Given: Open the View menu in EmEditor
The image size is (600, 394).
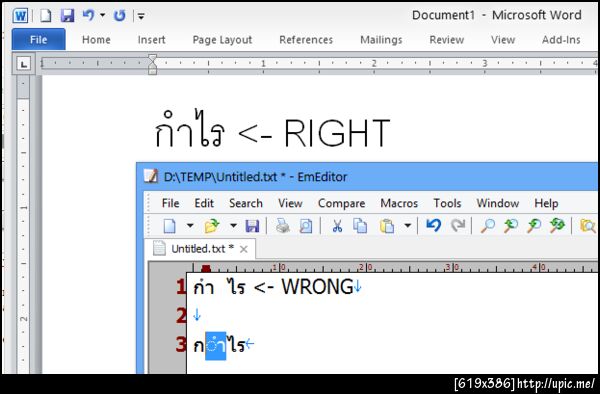Looking at the screenshot, I should click(x=290, y=203).
